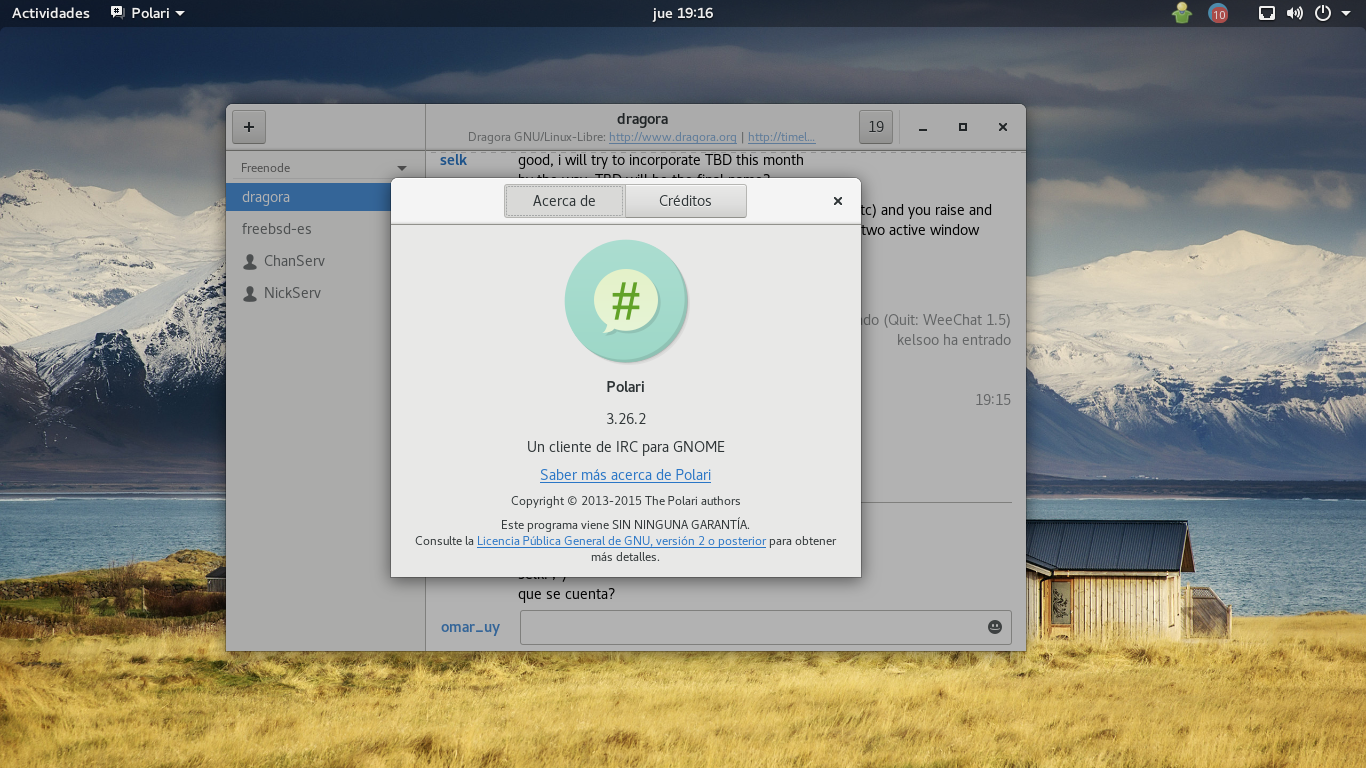The height and width of the screenshot is (768, 1366).
Task: Minimize the Polari chat window
Action: tap(923, 127)
